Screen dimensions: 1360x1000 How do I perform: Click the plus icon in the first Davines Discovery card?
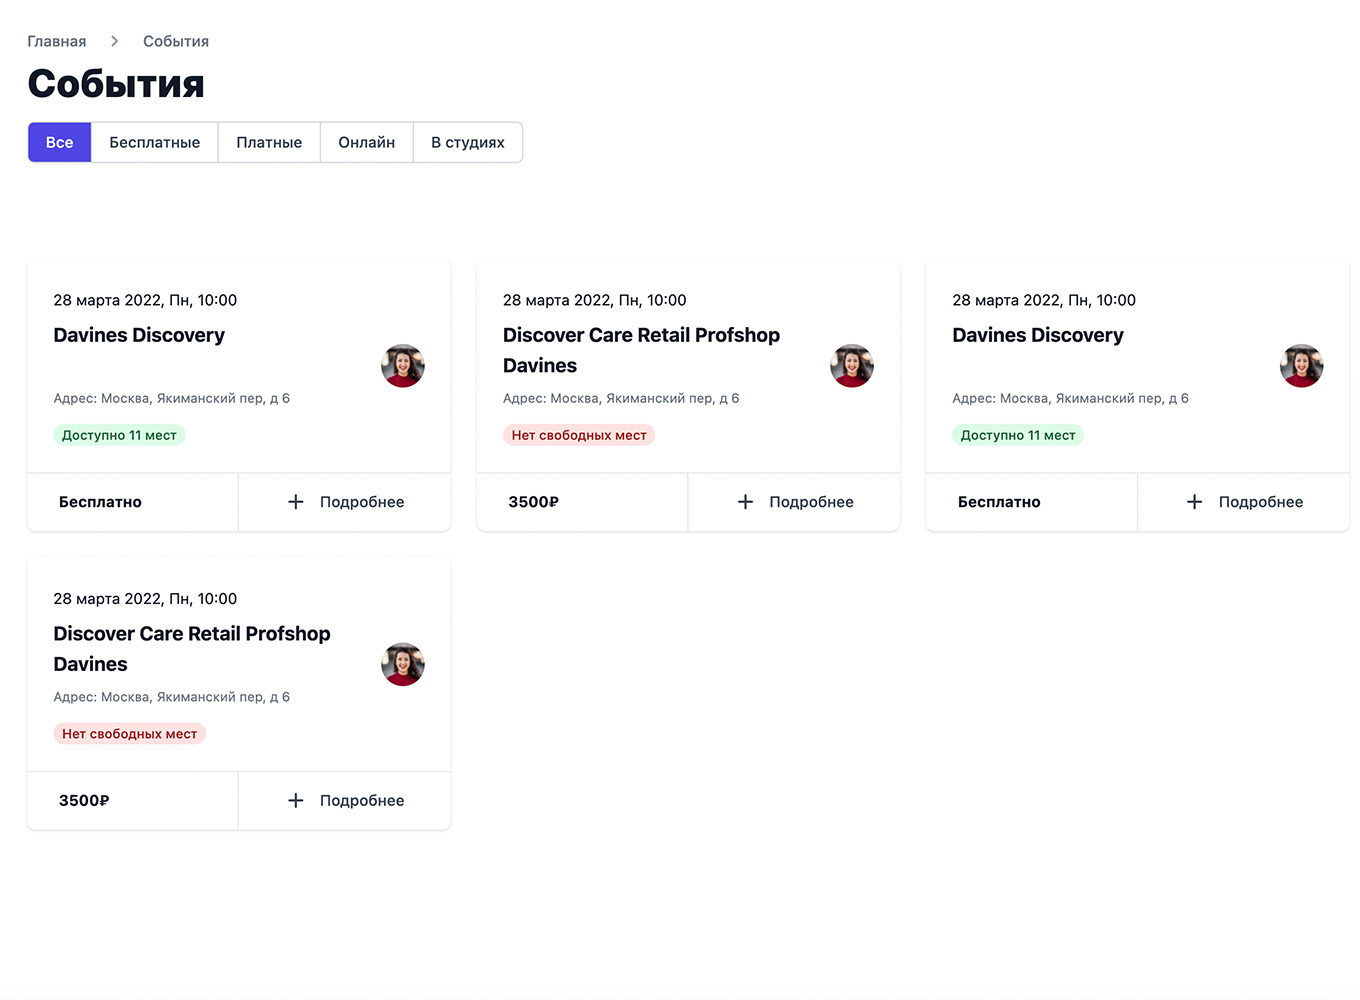[296, 502]
